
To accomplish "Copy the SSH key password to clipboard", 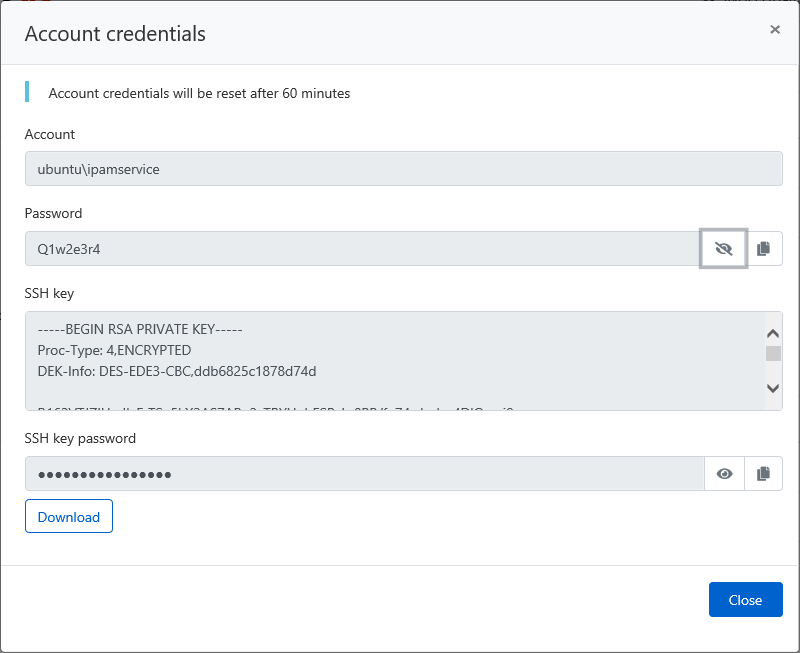I will point(763,474).
